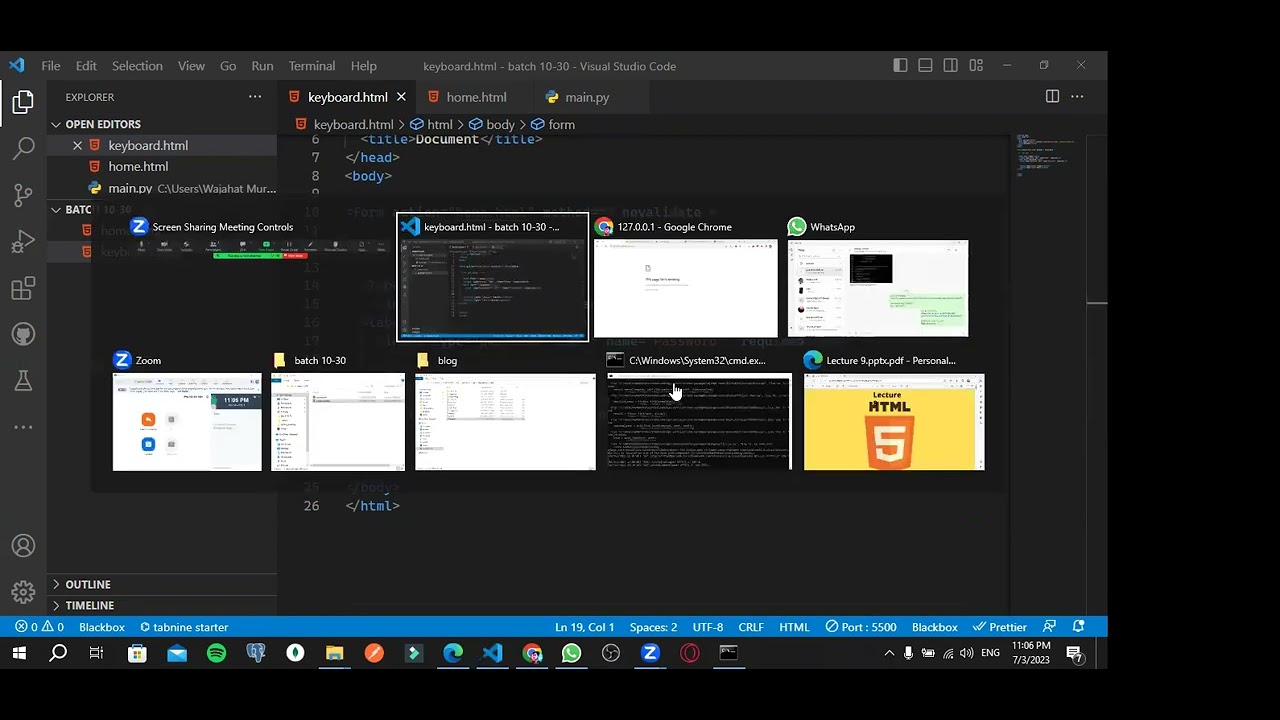The height and width of the screenshot is (720, 1280).
Task: Open editor More Actions menu
Action: tap(1077, 97)
